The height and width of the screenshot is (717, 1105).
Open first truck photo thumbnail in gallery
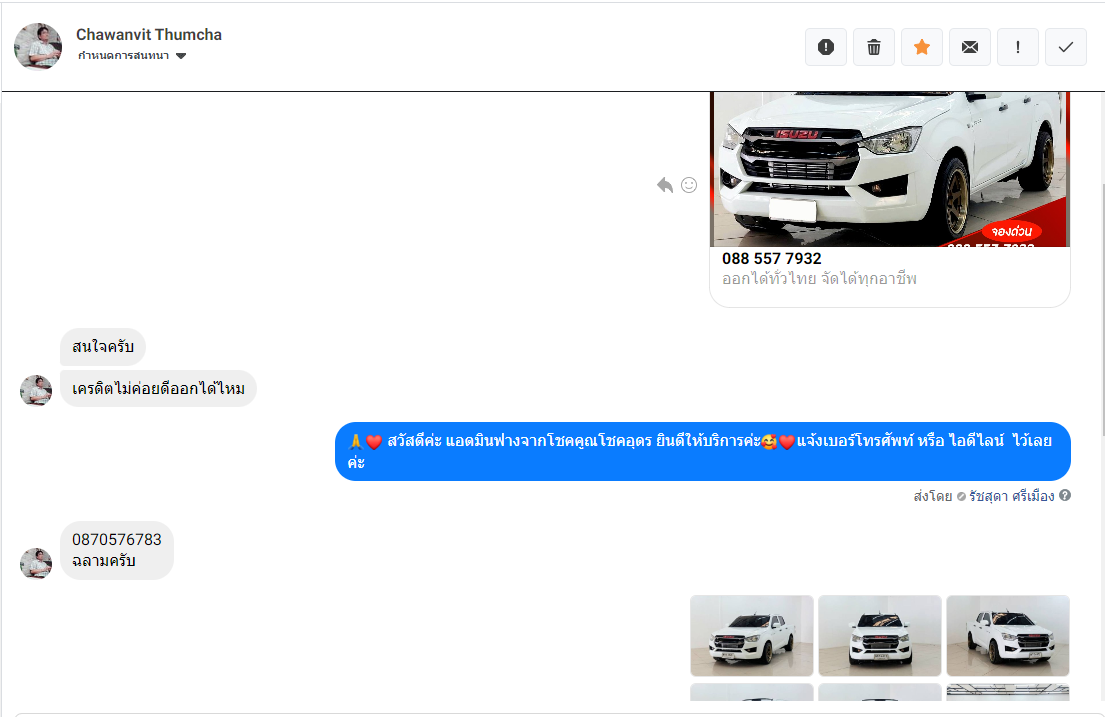(x=752, y=635)
